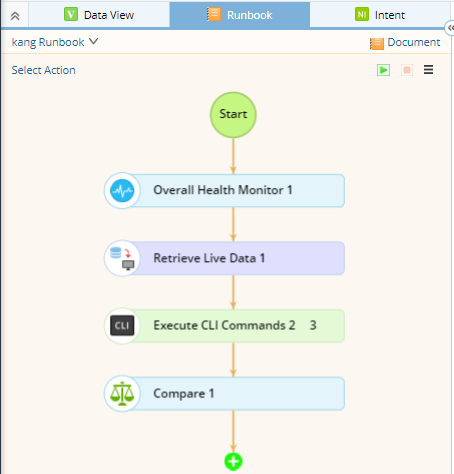Click the Select Action link
This screenshot has width=454, height=474.
[44, 70]
